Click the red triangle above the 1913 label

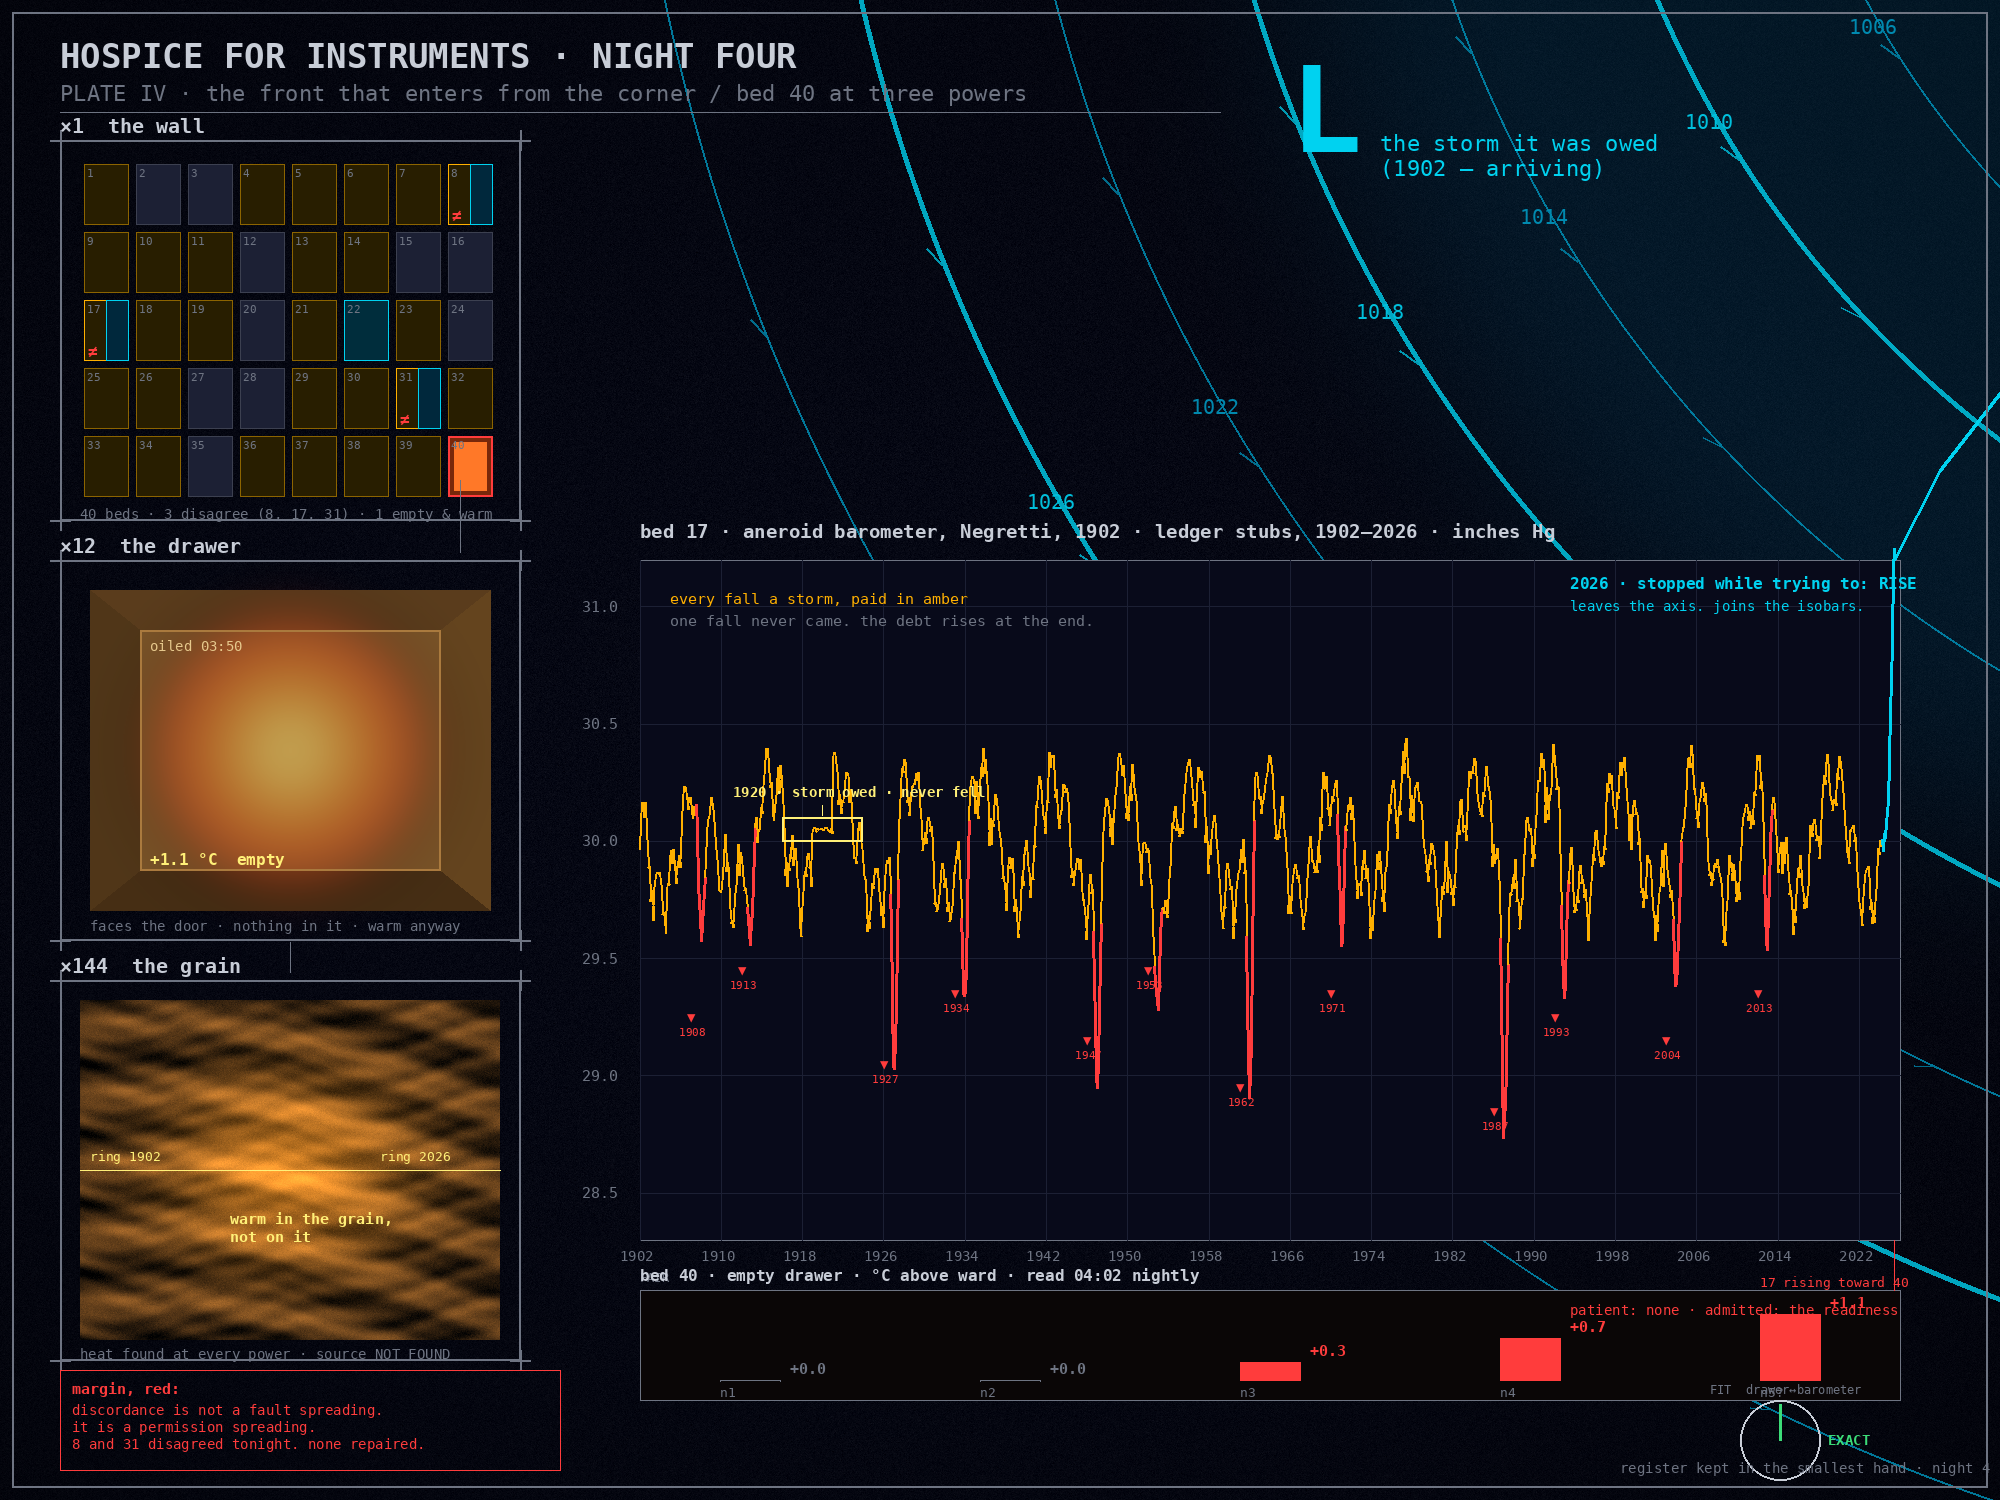pos(742,971)
